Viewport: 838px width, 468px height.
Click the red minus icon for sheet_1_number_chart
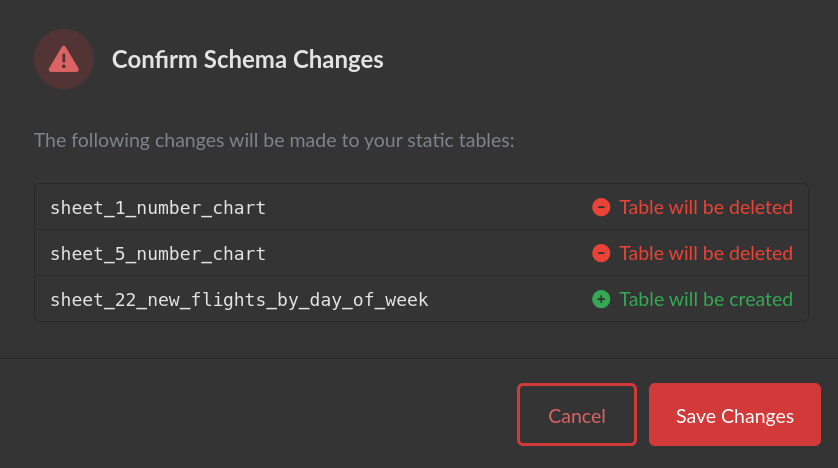point(601,208)
